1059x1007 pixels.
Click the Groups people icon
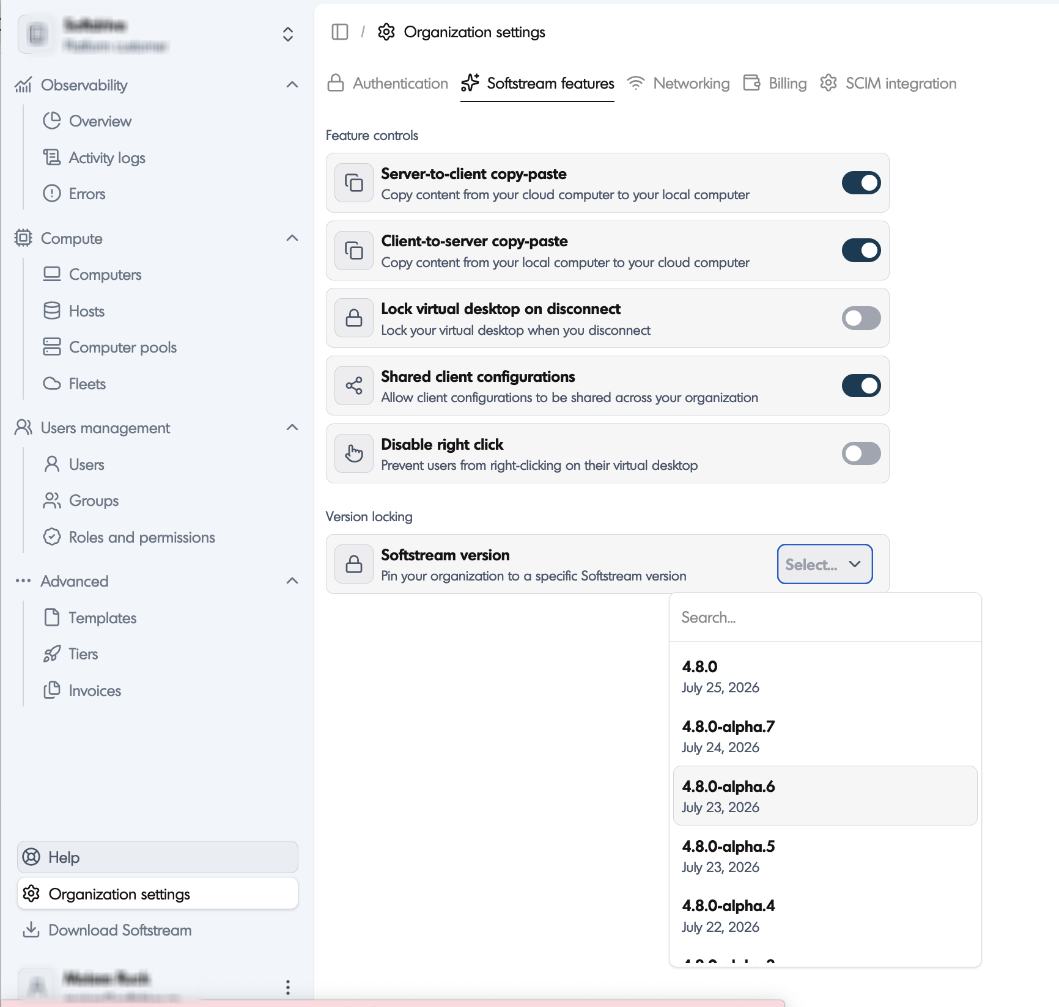coord(52,500)
